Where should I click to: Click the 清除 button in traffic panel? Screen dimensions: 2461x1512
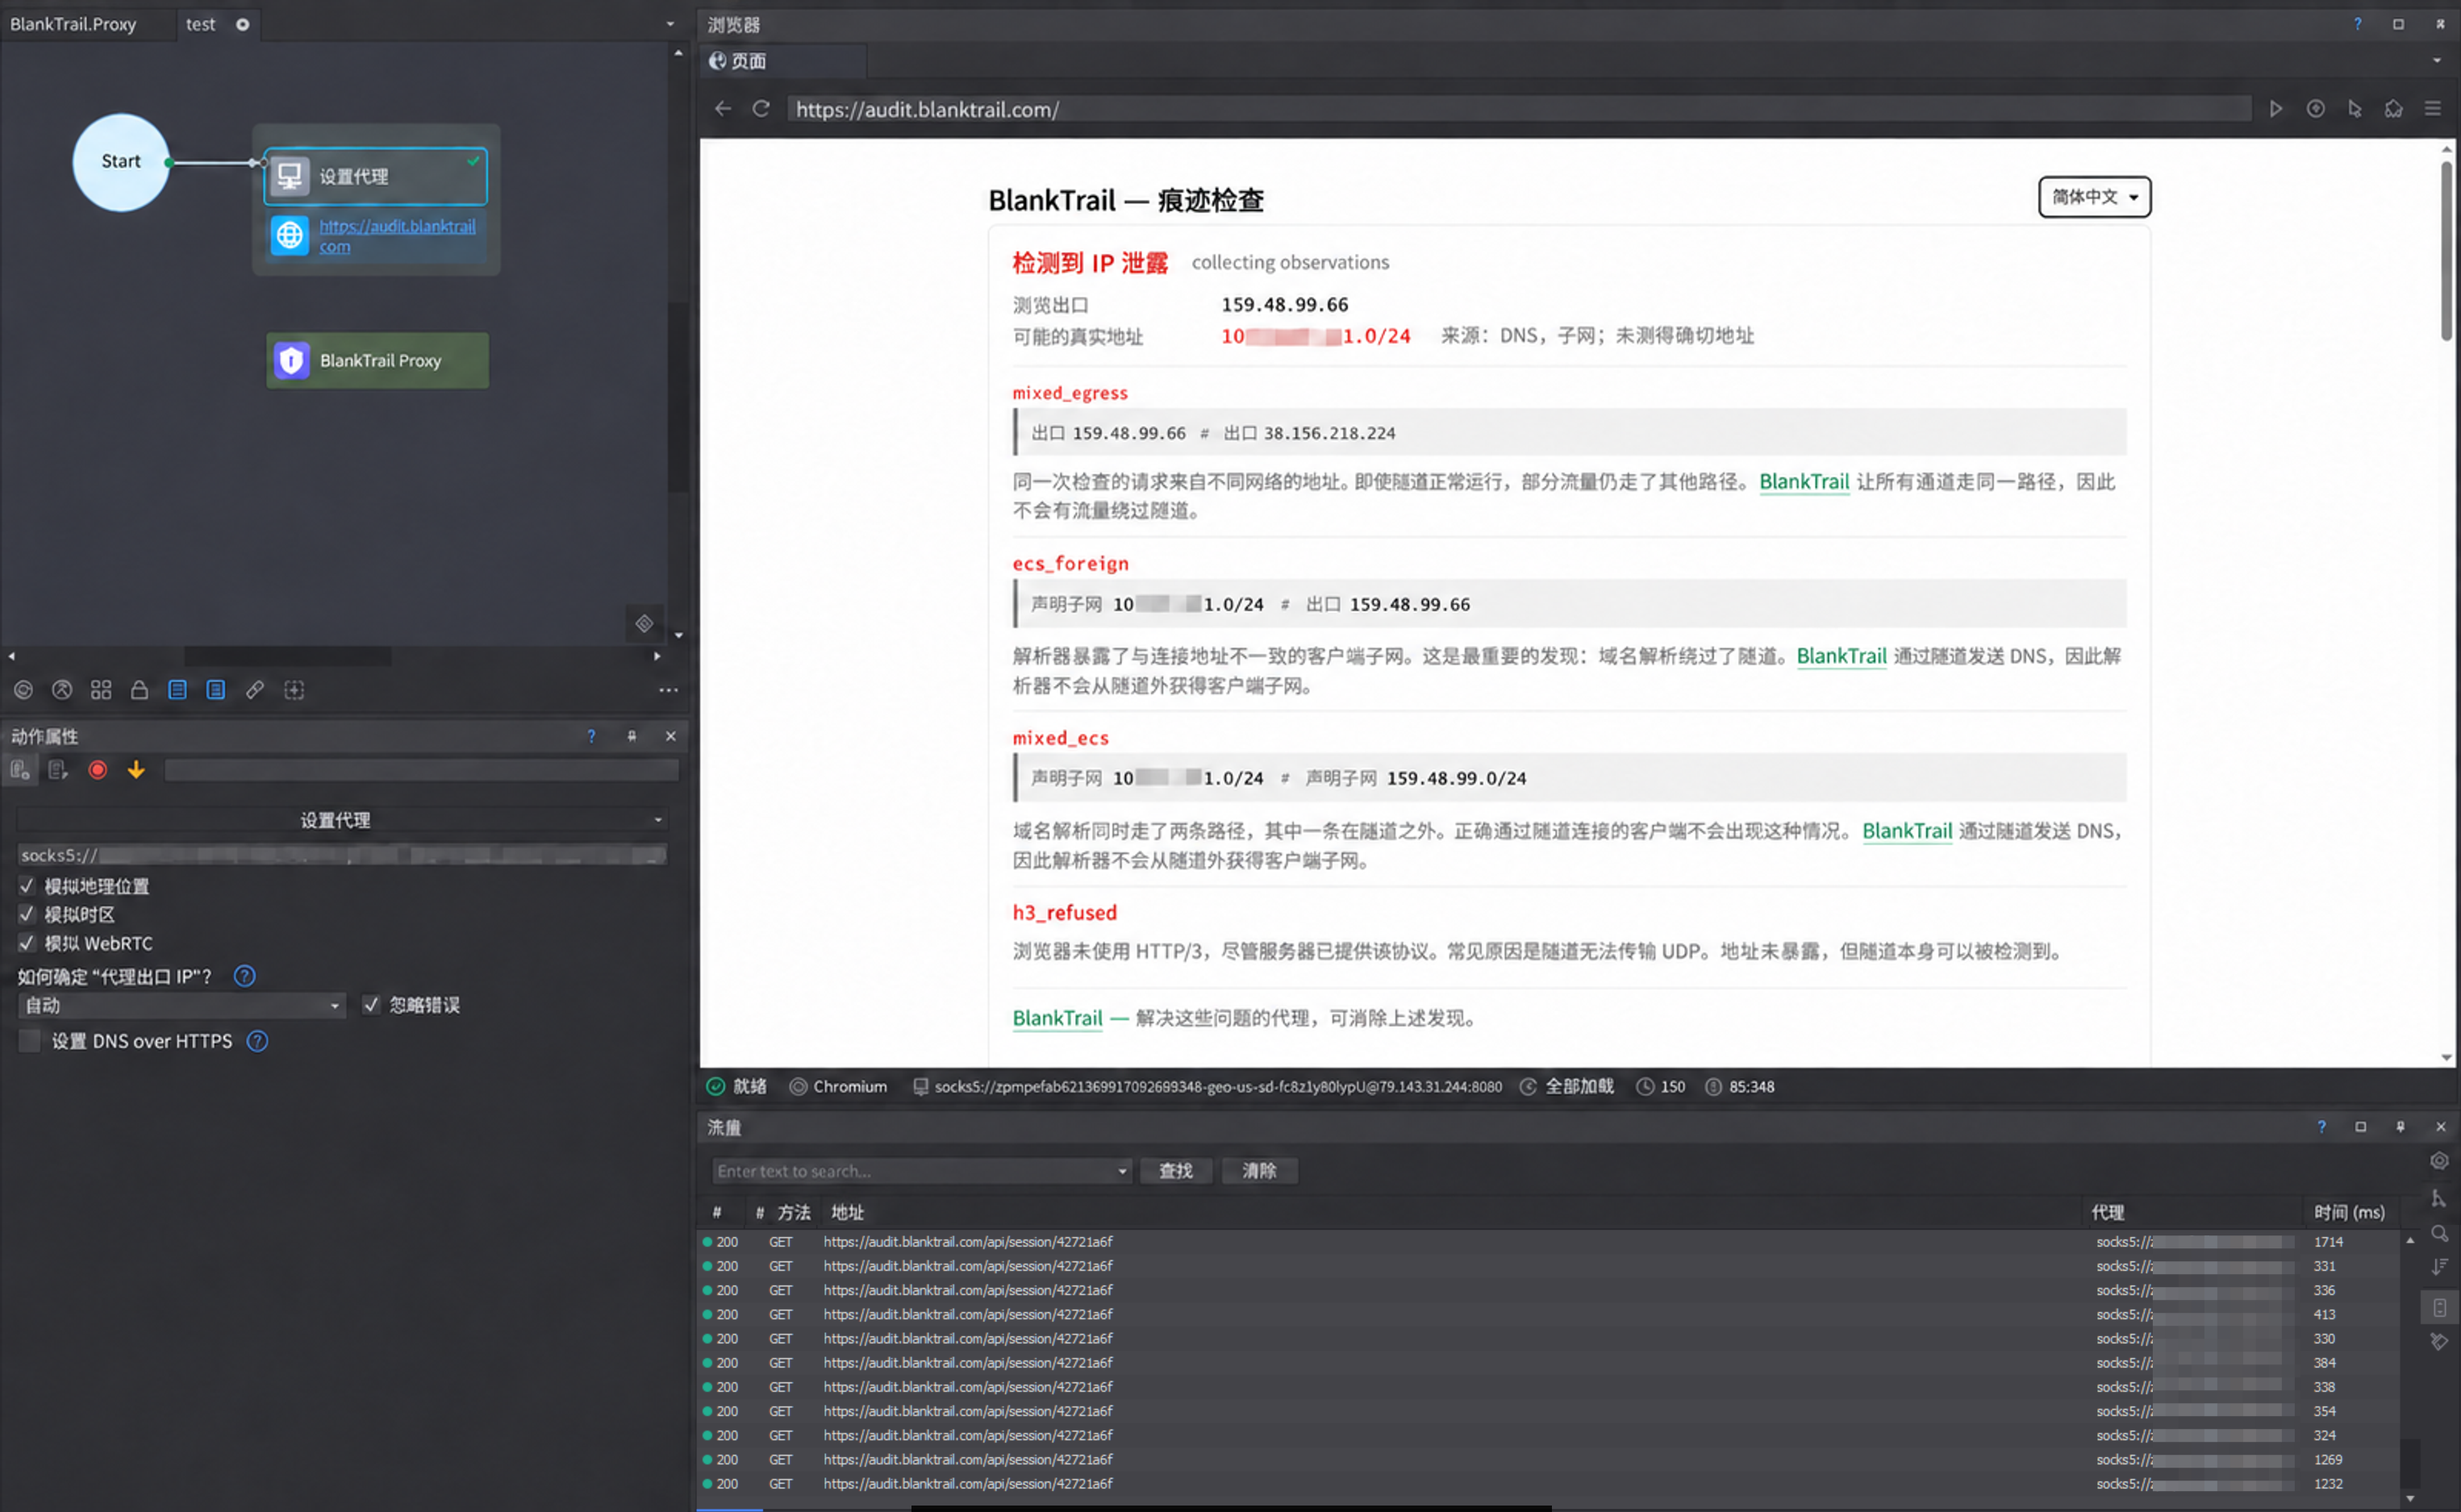click(x=1259, y=1171)
